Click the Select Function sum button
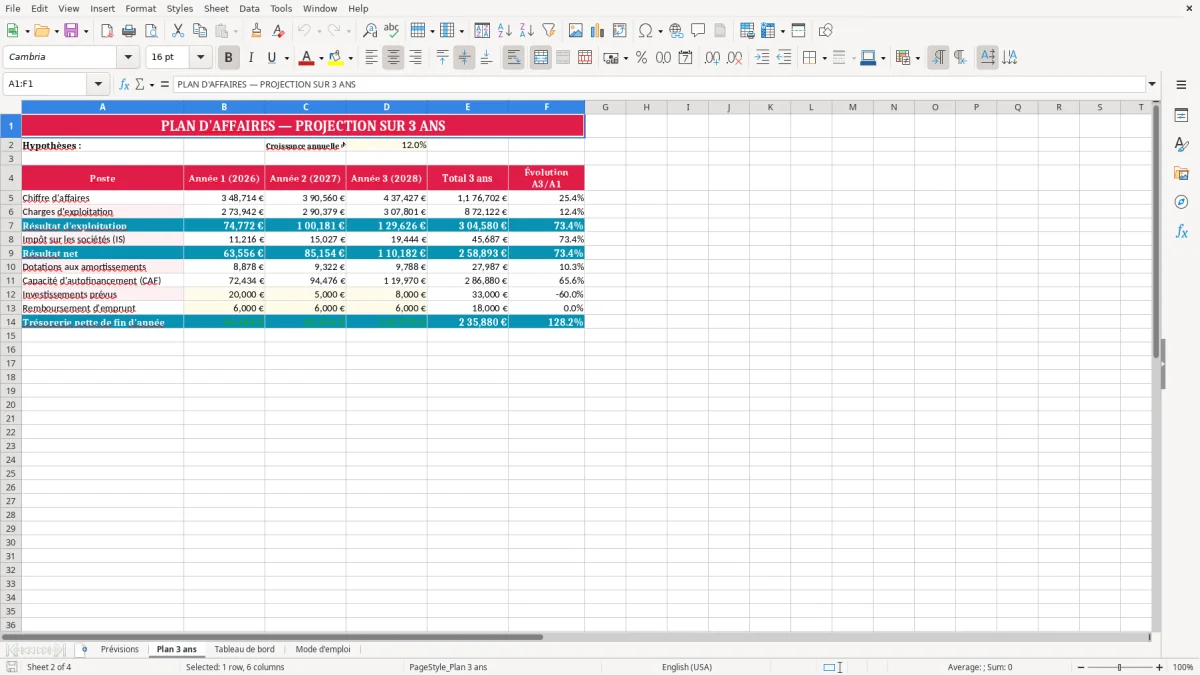The width and height of the screenshot is (1200, 675). point(139,84)
